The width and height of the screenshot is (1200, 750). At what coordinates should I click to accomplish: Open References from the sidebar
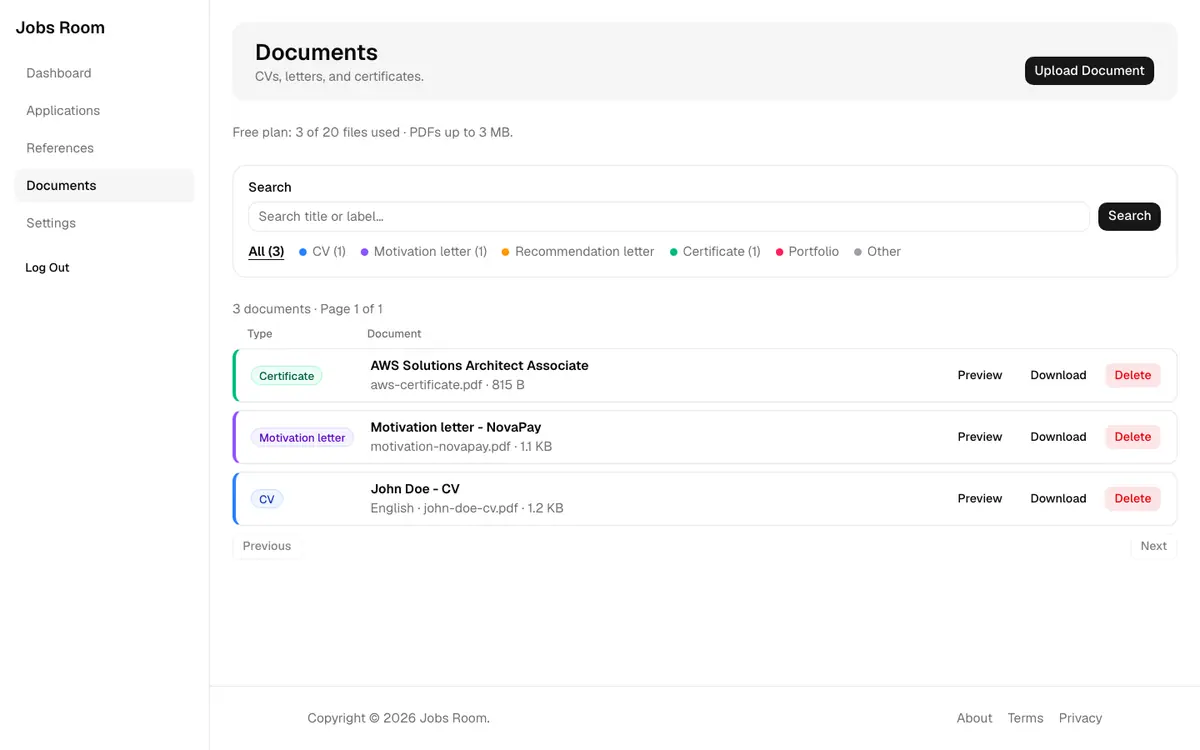(104, 148)
